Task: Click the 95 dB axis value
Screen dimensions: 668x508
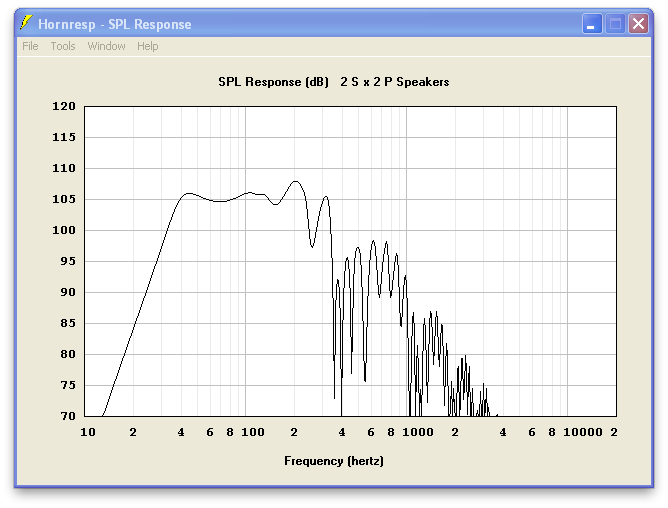Action: (x=68, y=261)
